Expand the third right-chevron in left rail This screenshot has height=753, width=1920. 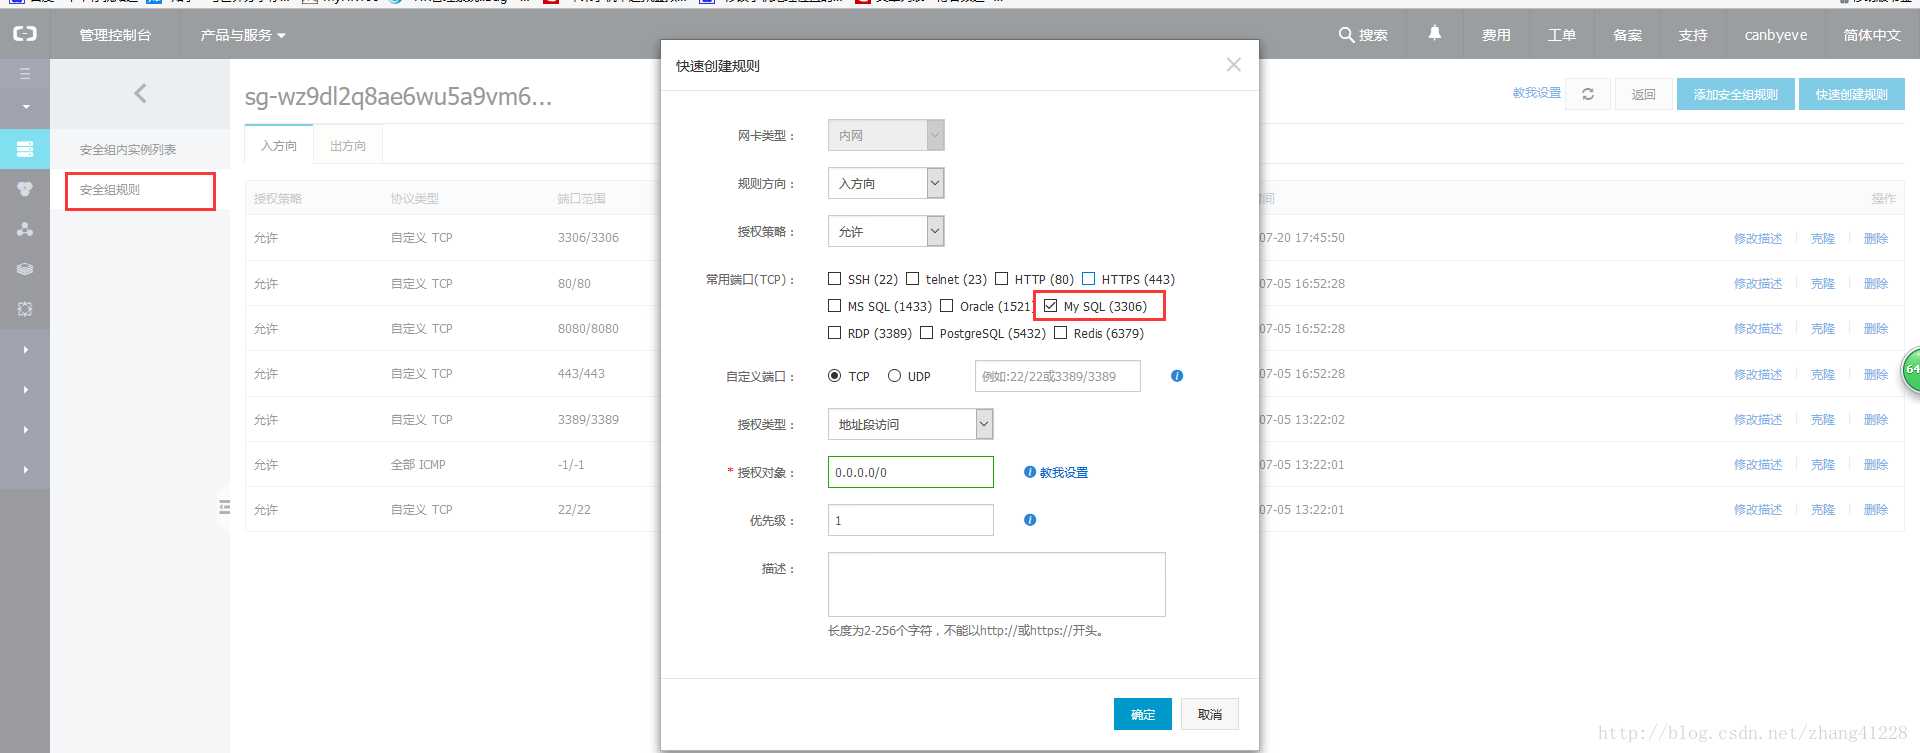25,430
